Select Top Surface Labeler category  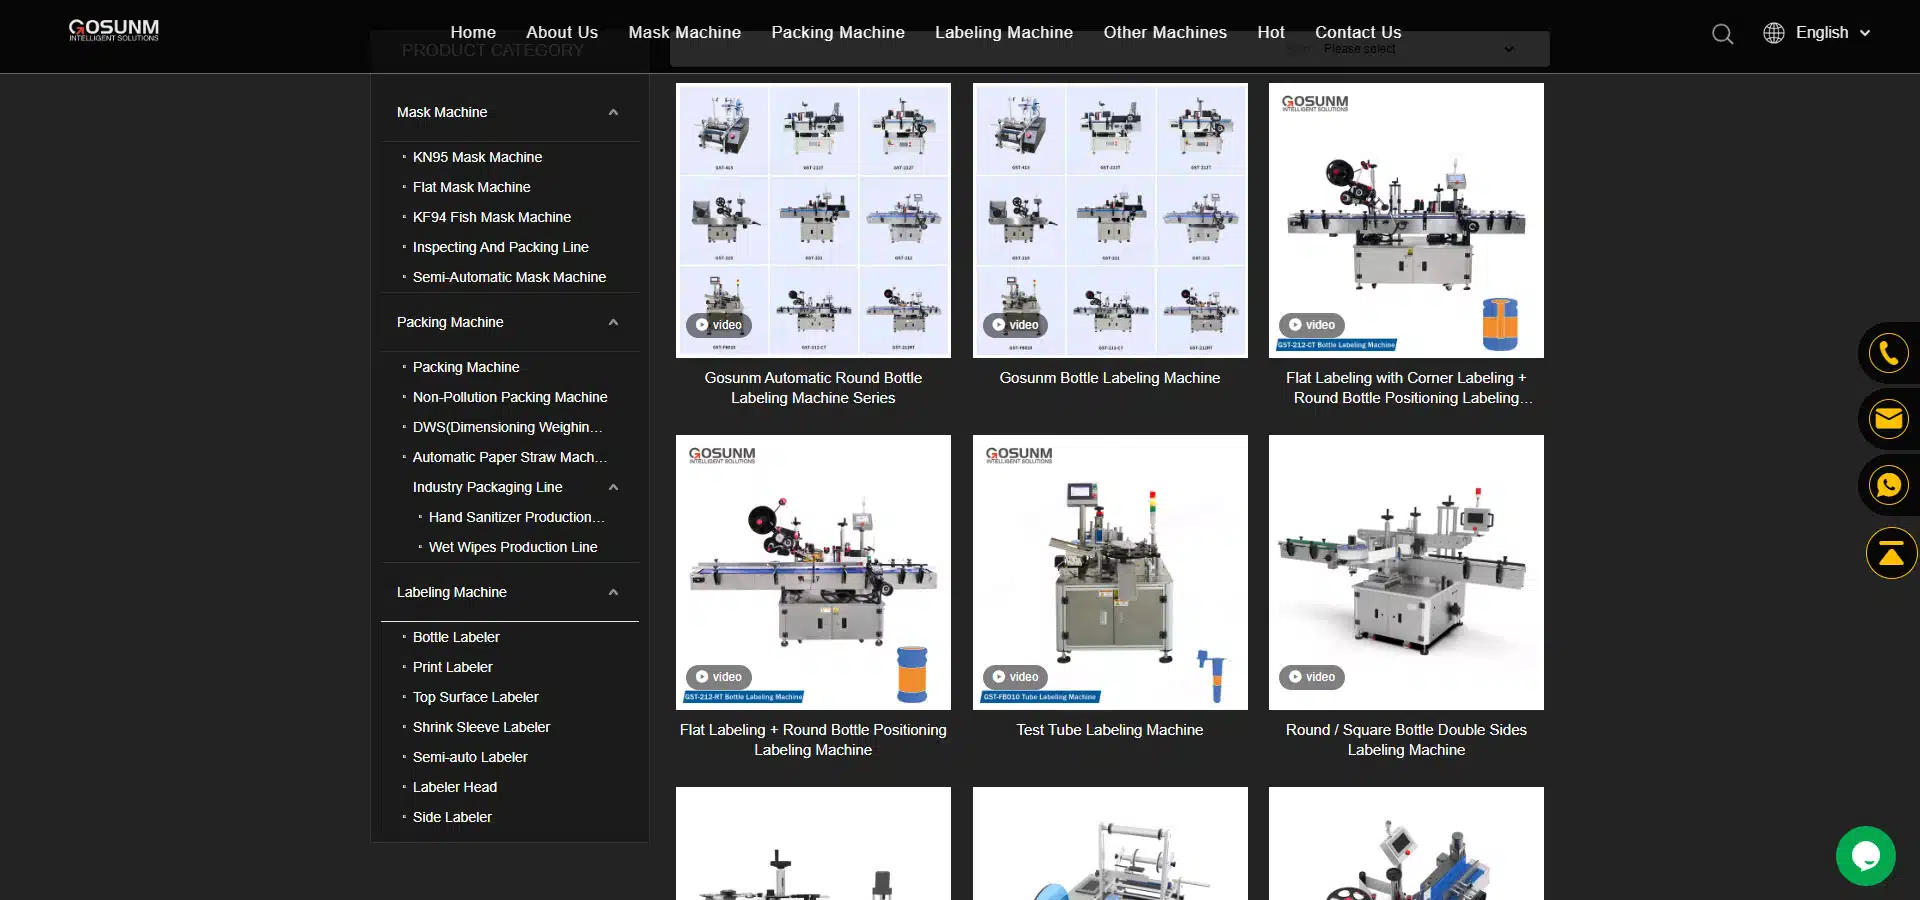coord(475,697)
